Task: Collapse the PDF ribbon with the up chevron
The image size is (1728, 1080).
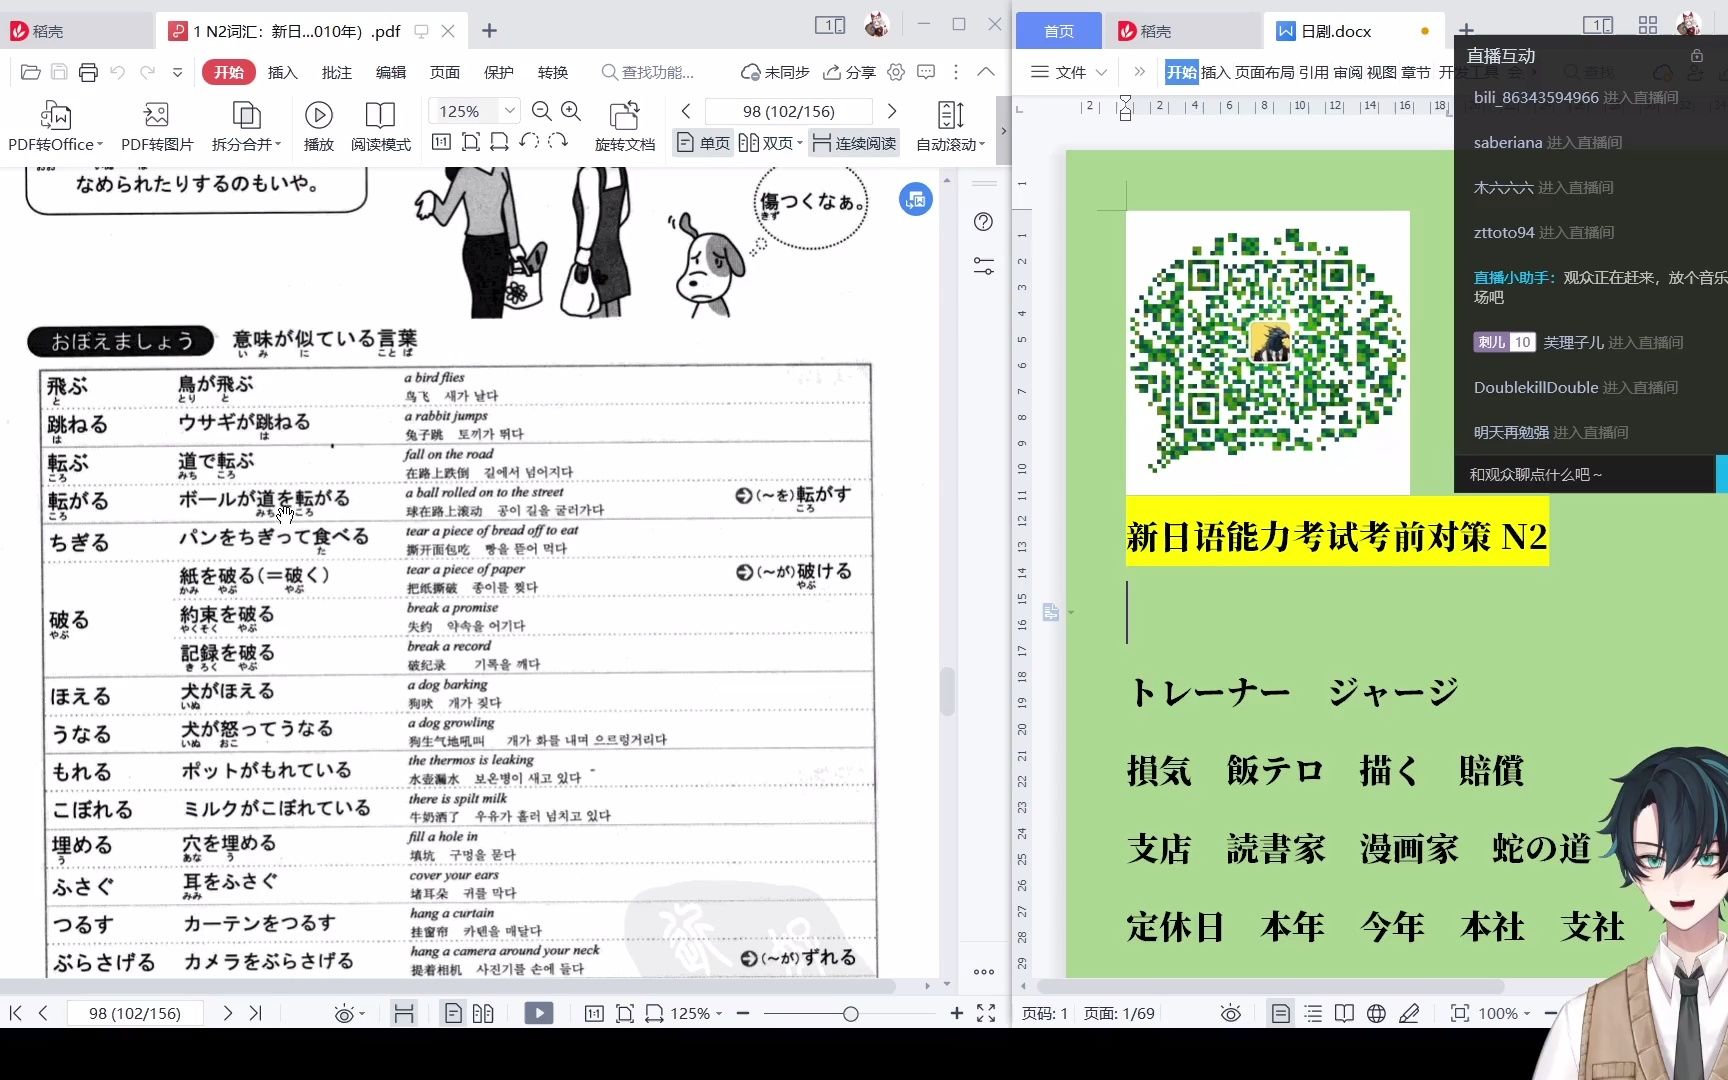Action: coord(986,72)
